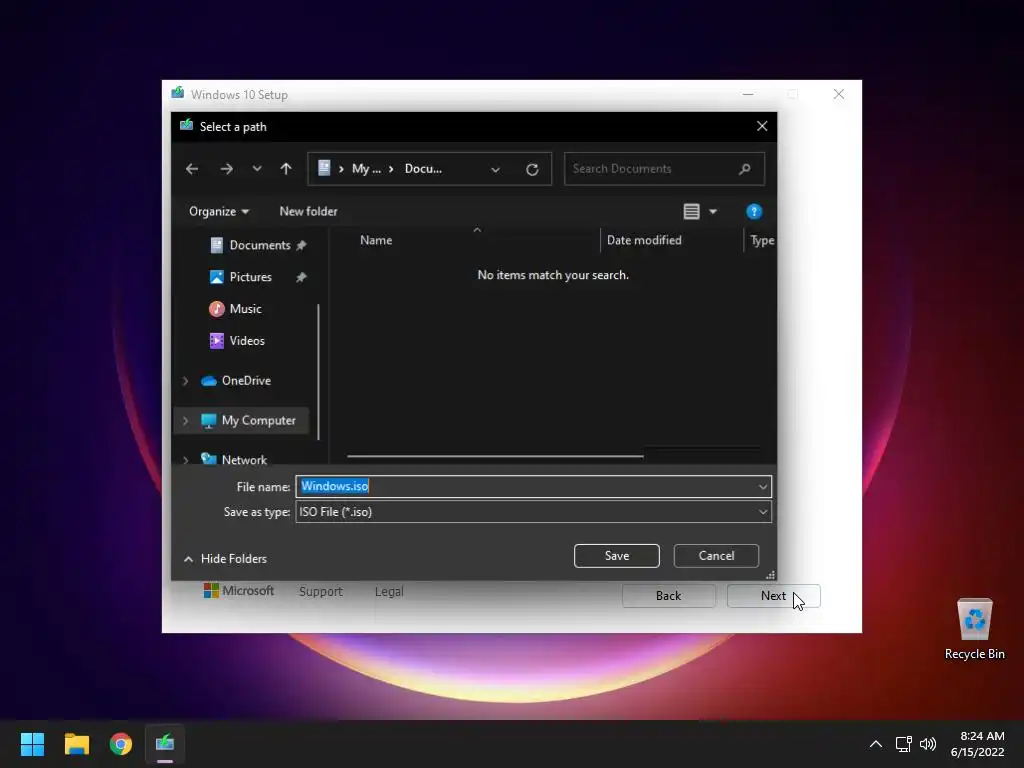
Task: Change view with the view layout icon
Action: [x=692, y=212]
